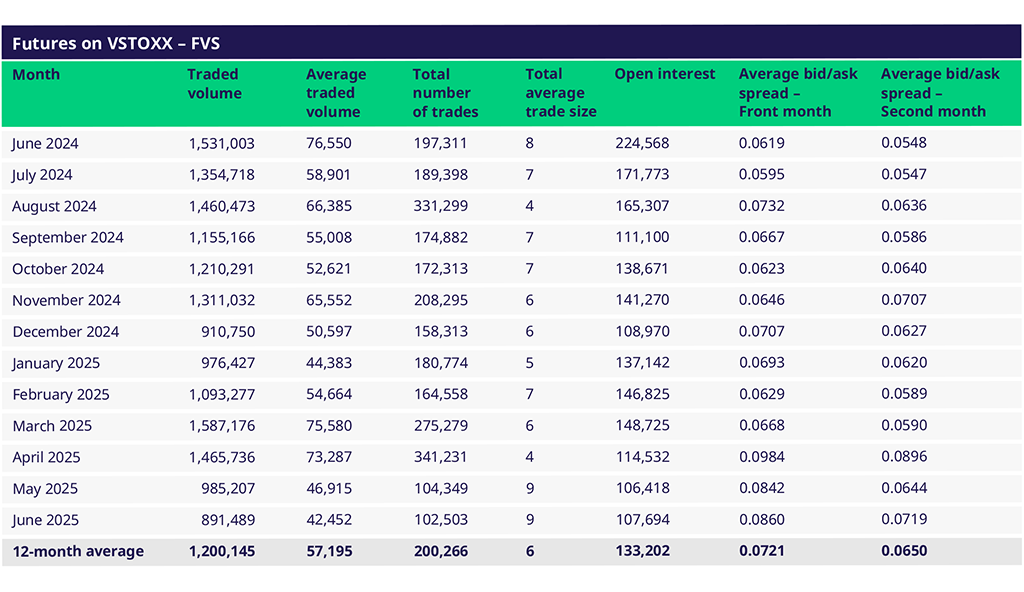The height and width of the screenshot is (592, 1024).
Task: Select 12-month average open interest 133,202
Action: (x=642, y=551)
